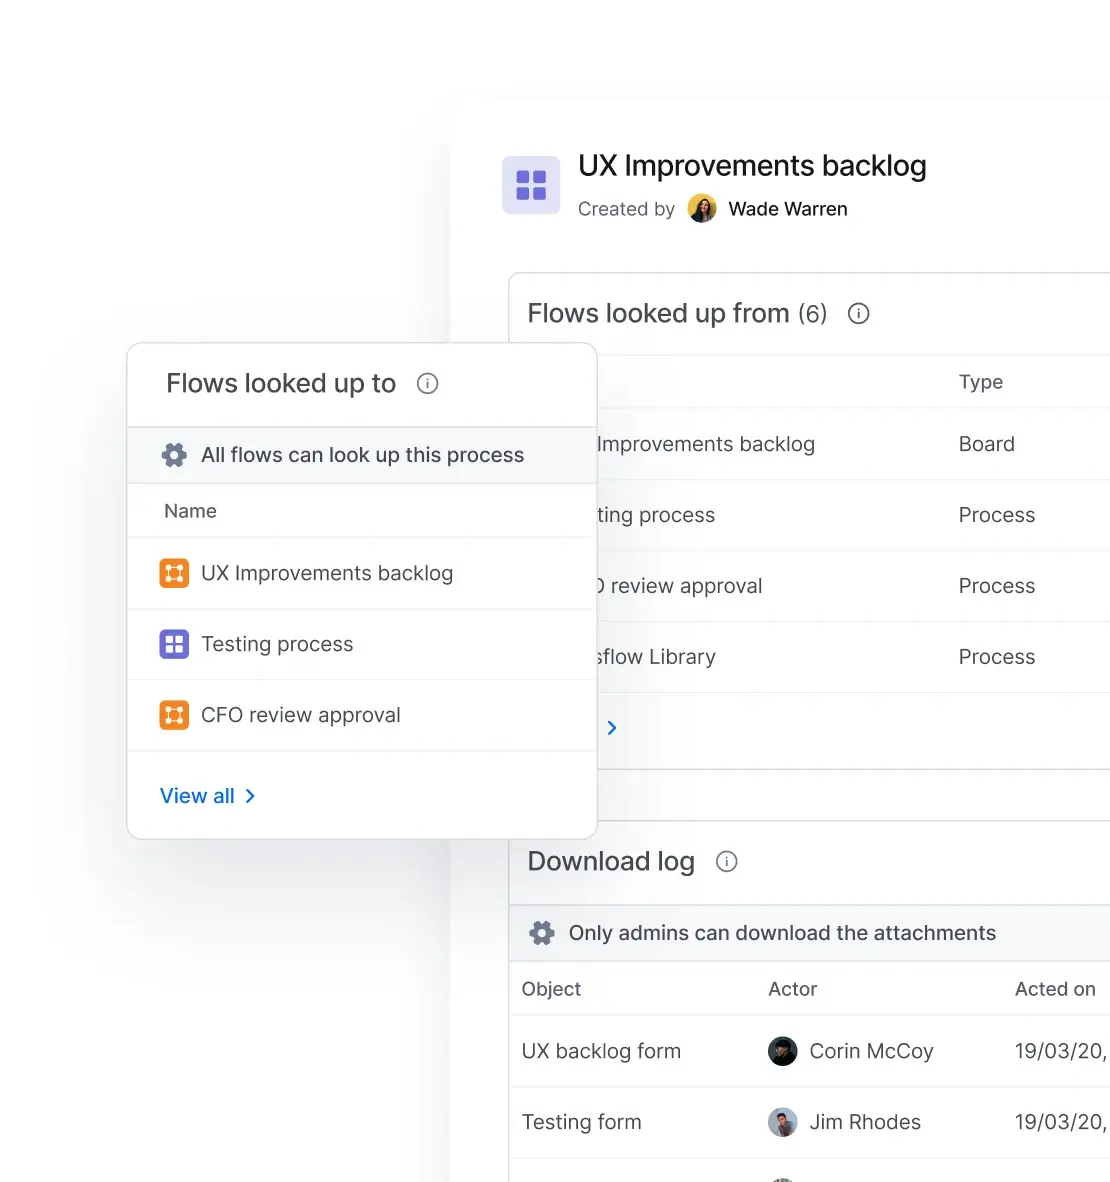
Task: Click the Type column header
Action: (980, 382)
